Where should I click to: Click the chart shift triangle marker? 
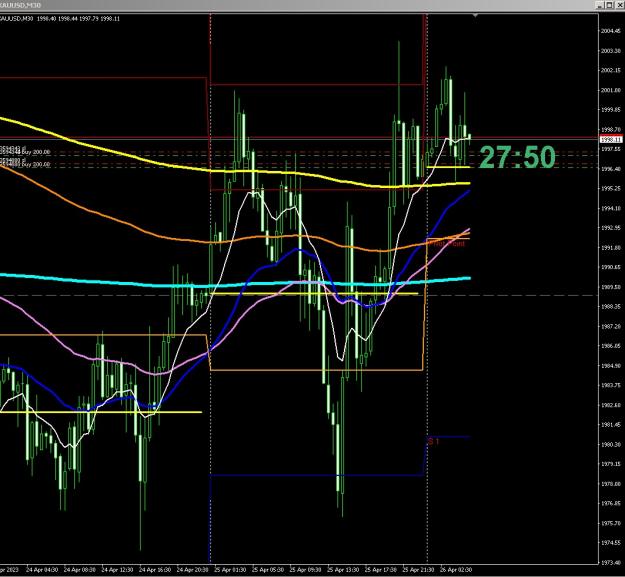[475, 16]
